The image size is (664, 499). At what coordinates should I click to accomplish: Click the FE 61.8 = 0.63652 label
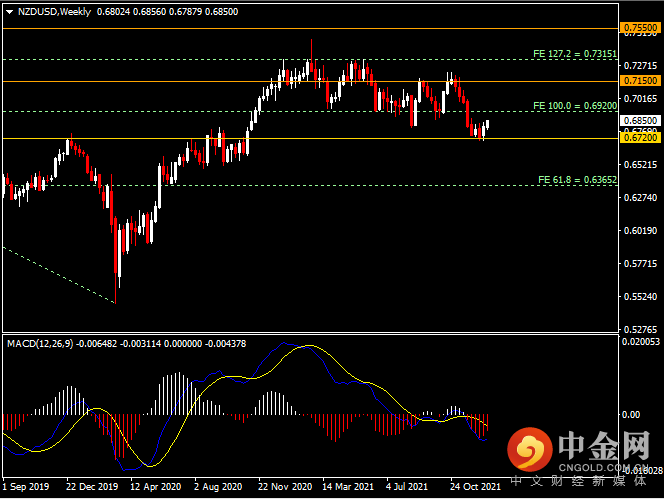(x=577, y=180)
